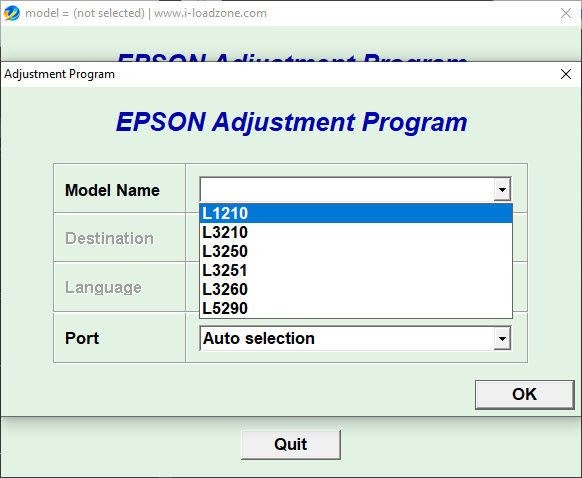Viewport: 582px width, 478px height.
Task: Click the Language label
Action: [104, 288]
